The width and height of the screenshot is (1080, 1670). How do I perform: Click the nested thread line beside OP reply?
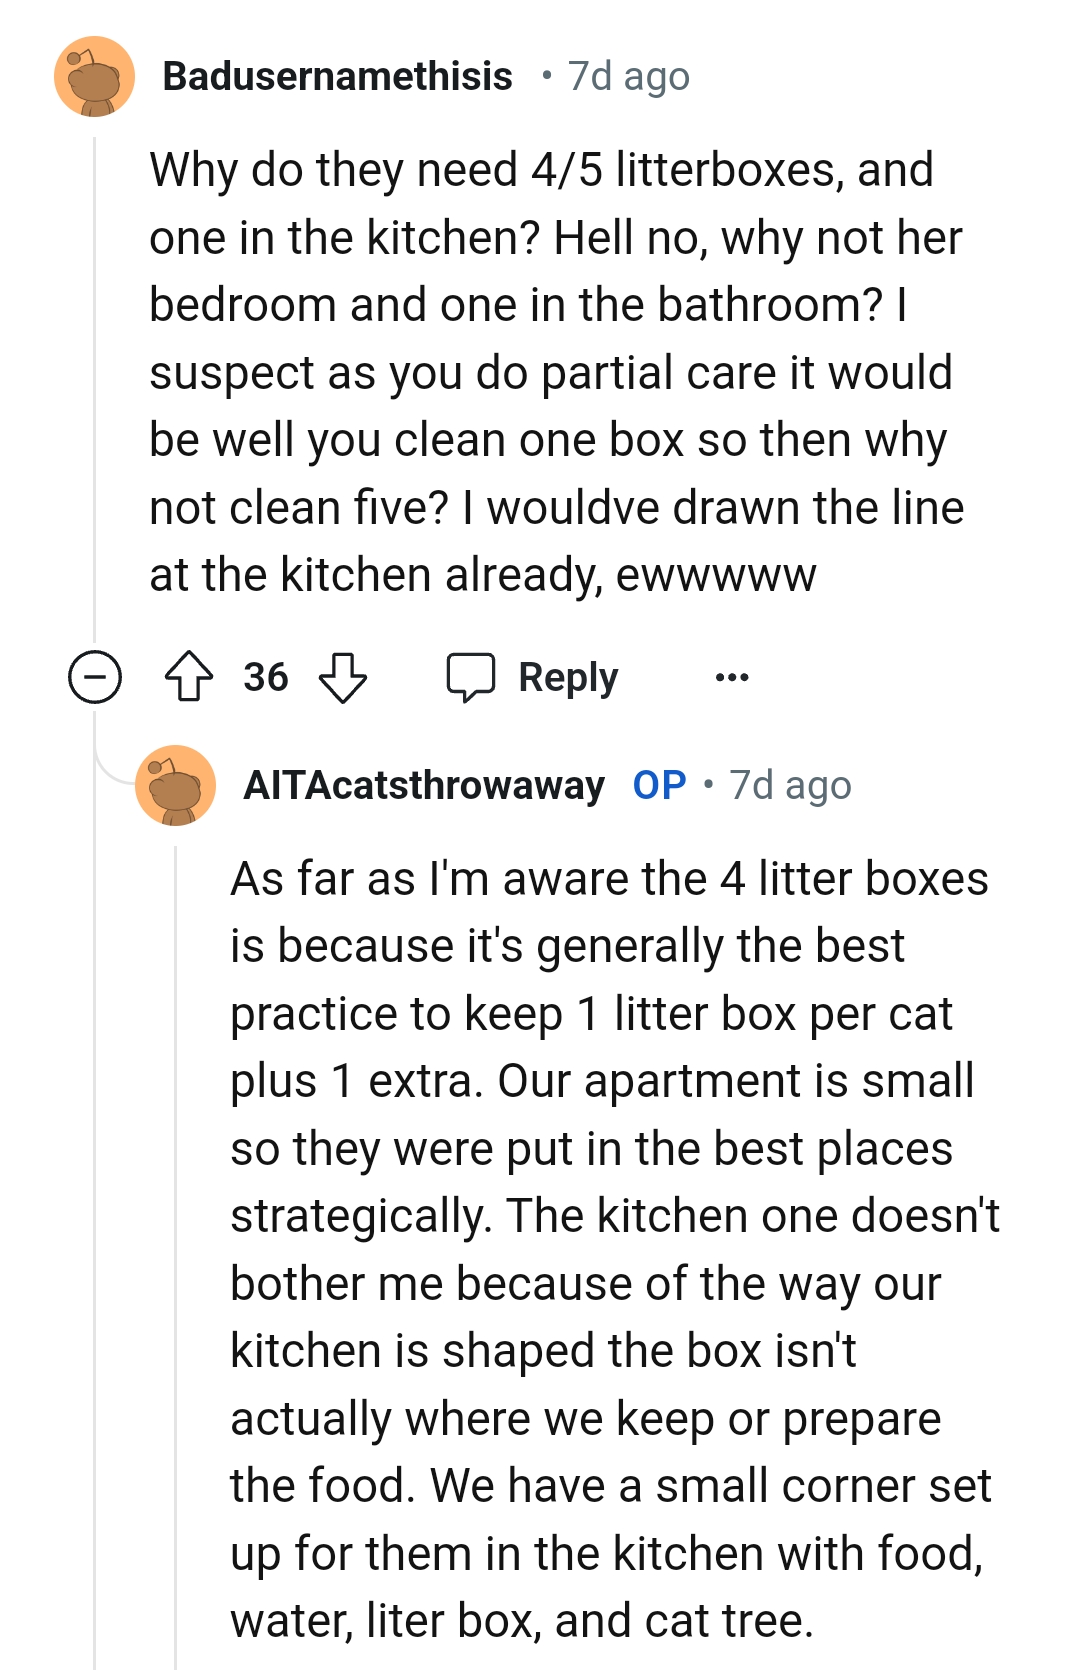pyautogui.click(x=176, y=1250)
